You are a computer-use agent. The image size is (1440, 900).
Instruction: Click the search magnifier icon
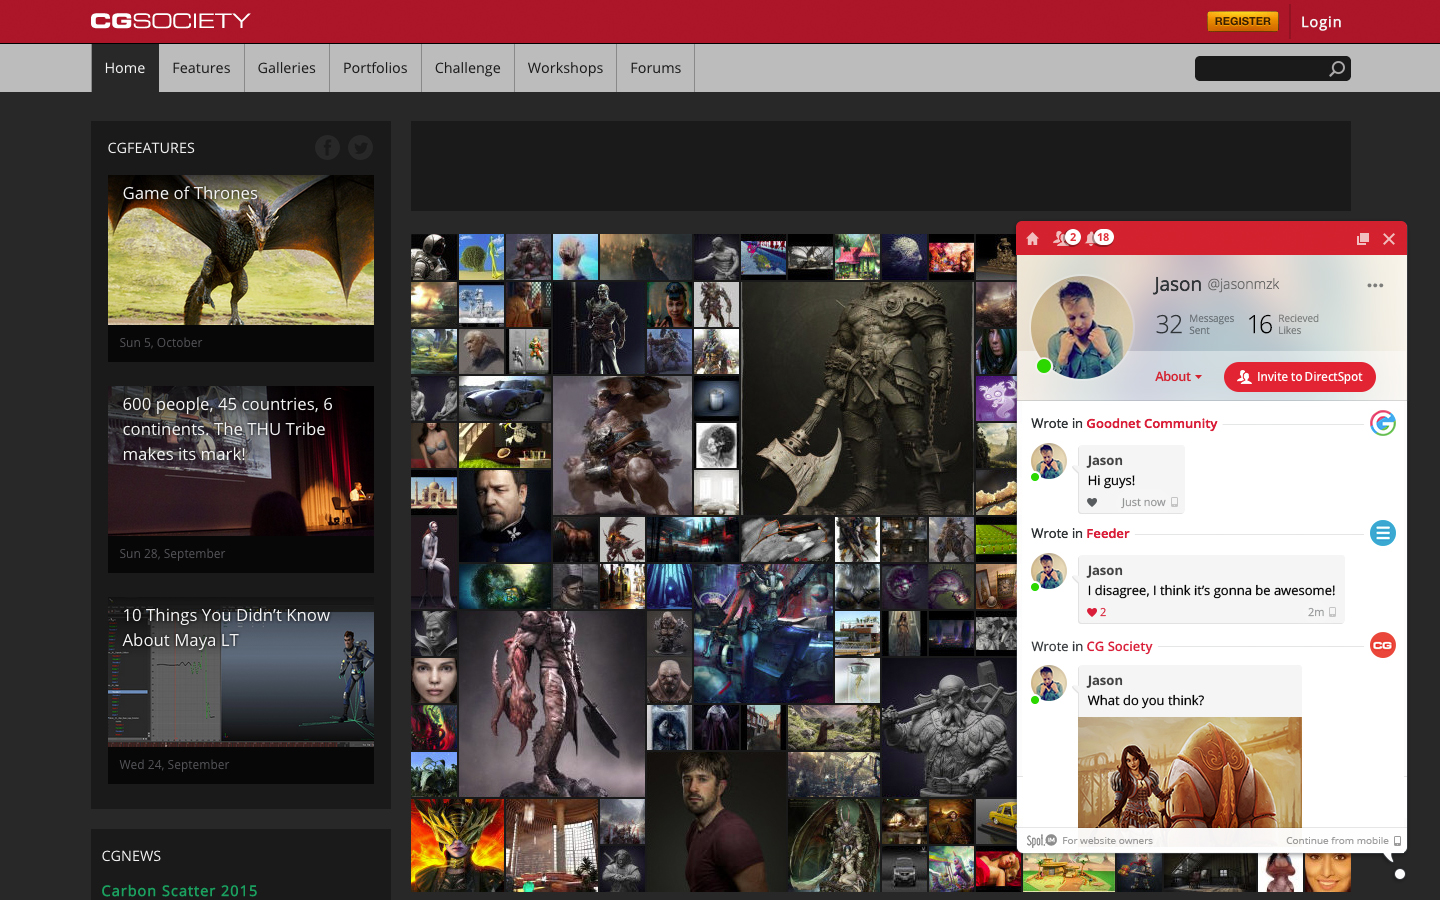1336,69
